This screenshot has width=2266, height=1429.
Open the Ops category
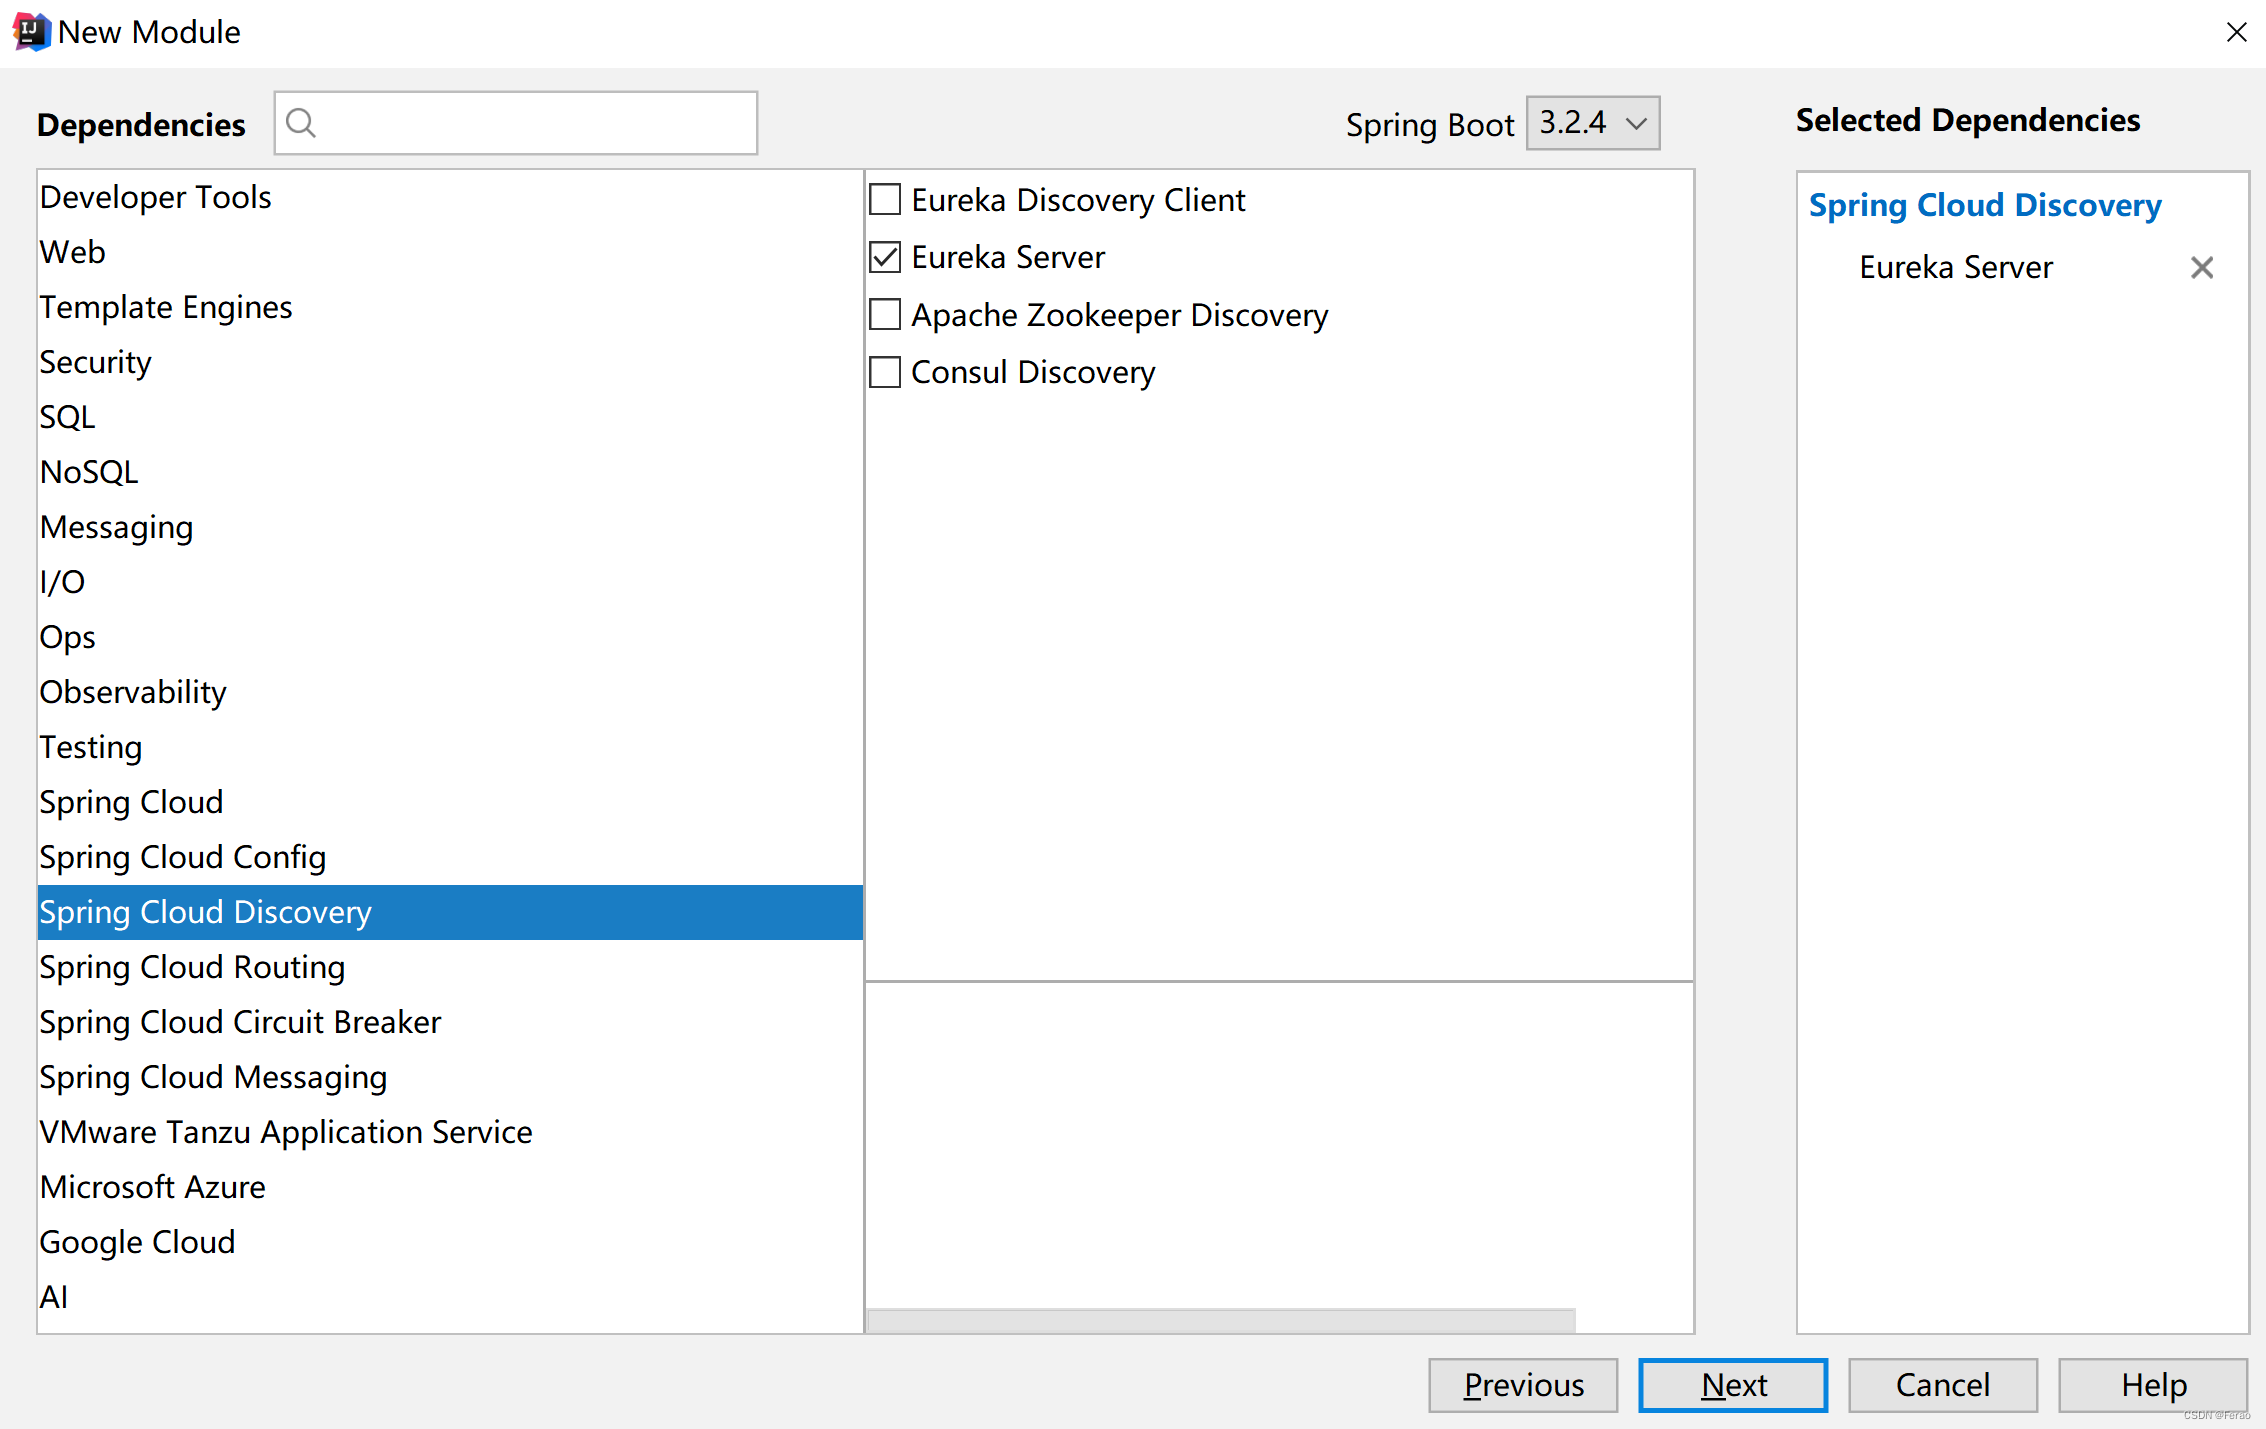pos(450,637)
